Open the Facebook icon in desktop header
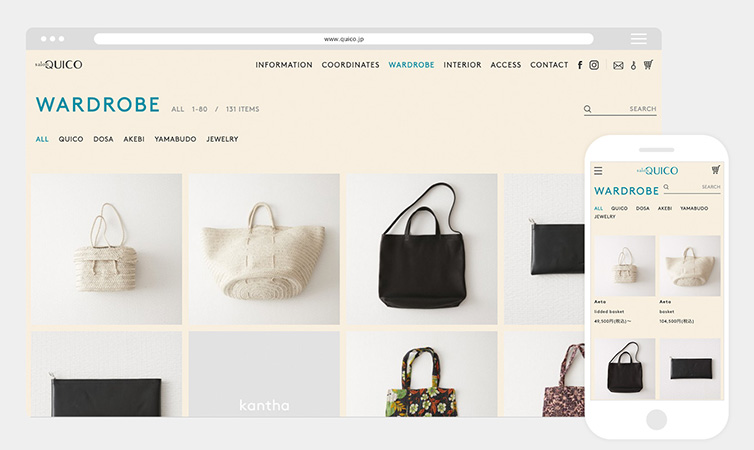The height and width of the screenshot is (450, 754). coord(580,65)
